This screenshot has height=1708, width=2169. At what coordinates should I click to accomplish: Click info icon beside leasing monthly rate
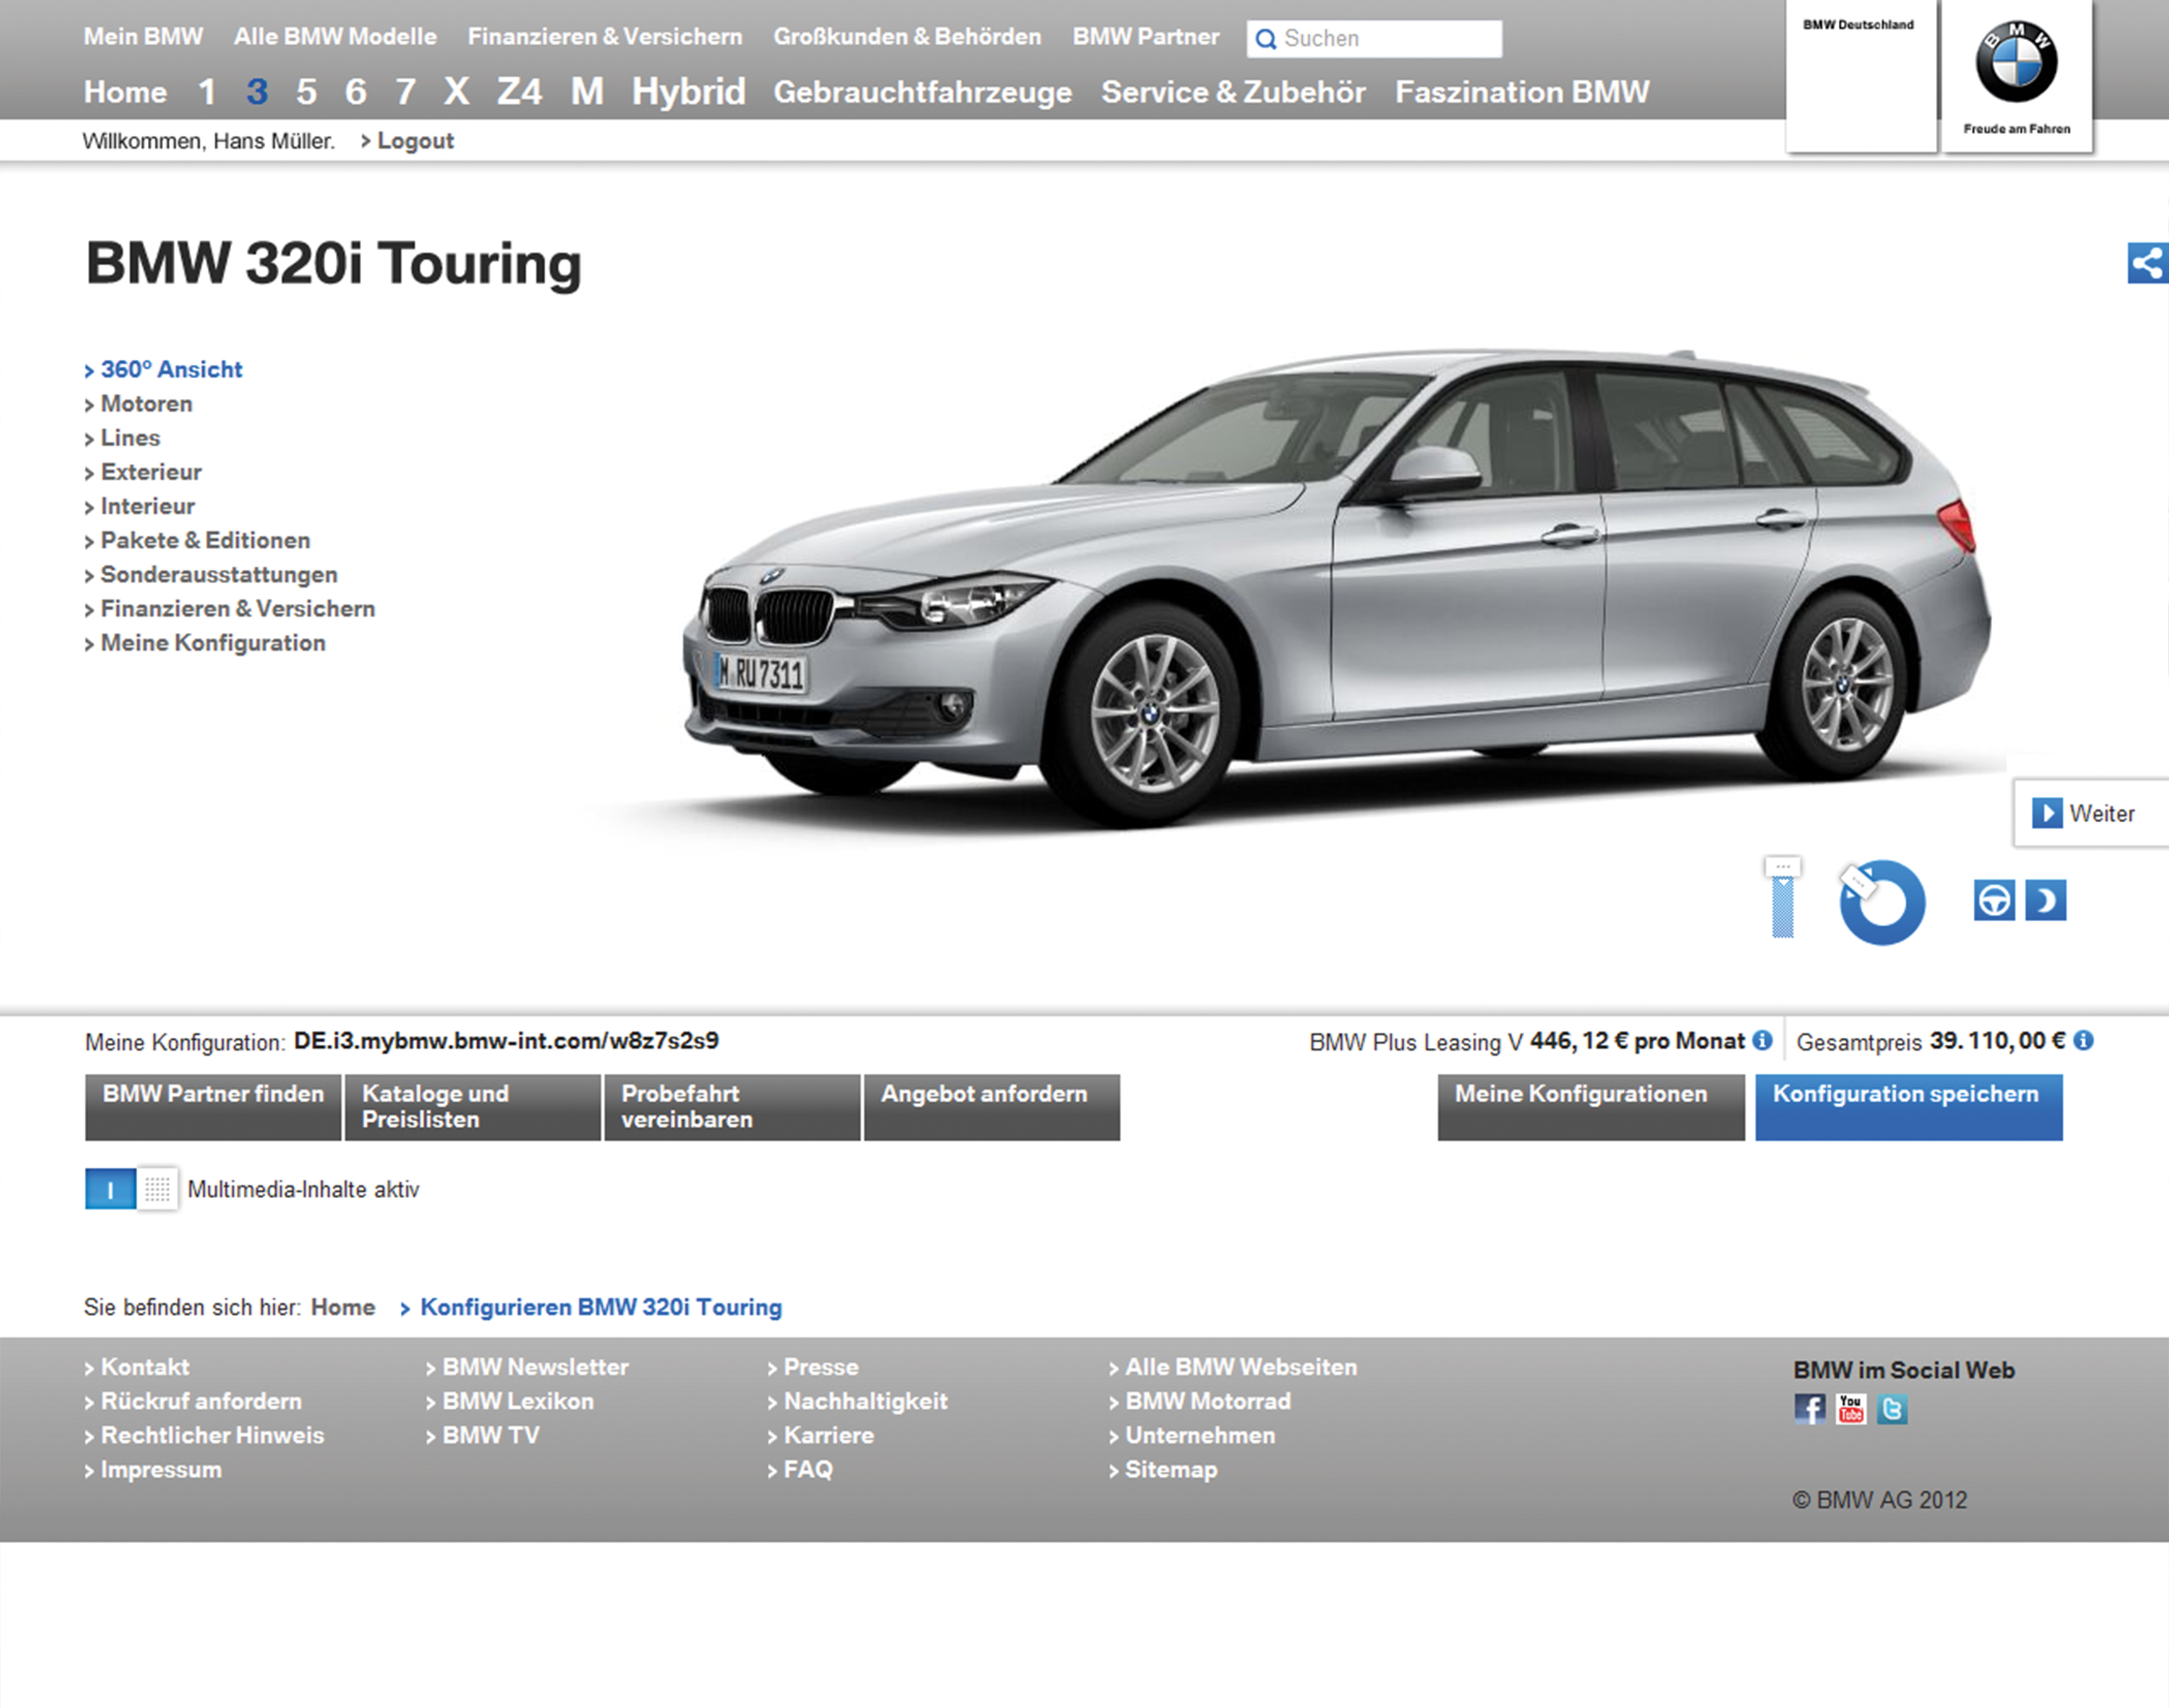[1762, 1041]
